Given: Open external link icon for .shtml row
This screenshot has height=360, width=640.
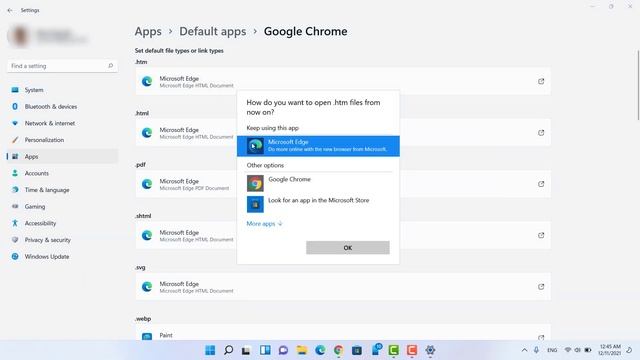Looking at the screenshot, I should (541, 235).
